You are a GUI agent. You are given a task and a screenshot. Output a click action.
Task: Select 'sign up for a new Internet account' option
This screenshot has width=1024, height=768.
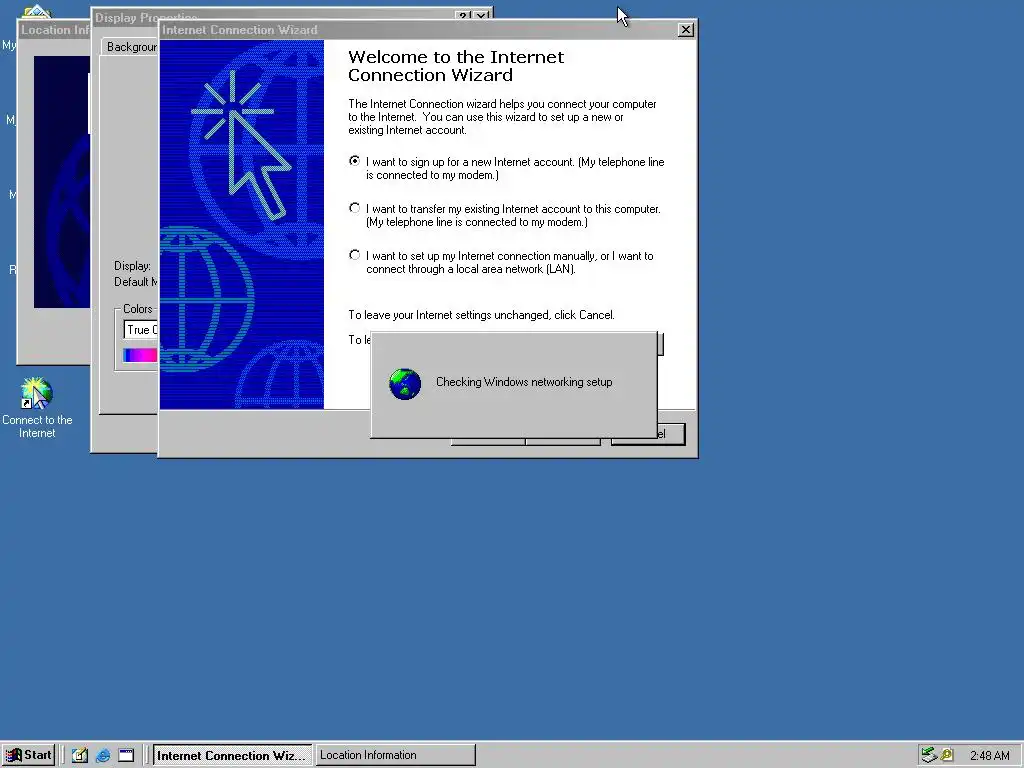pyautogui.click(x=355, y=161)
